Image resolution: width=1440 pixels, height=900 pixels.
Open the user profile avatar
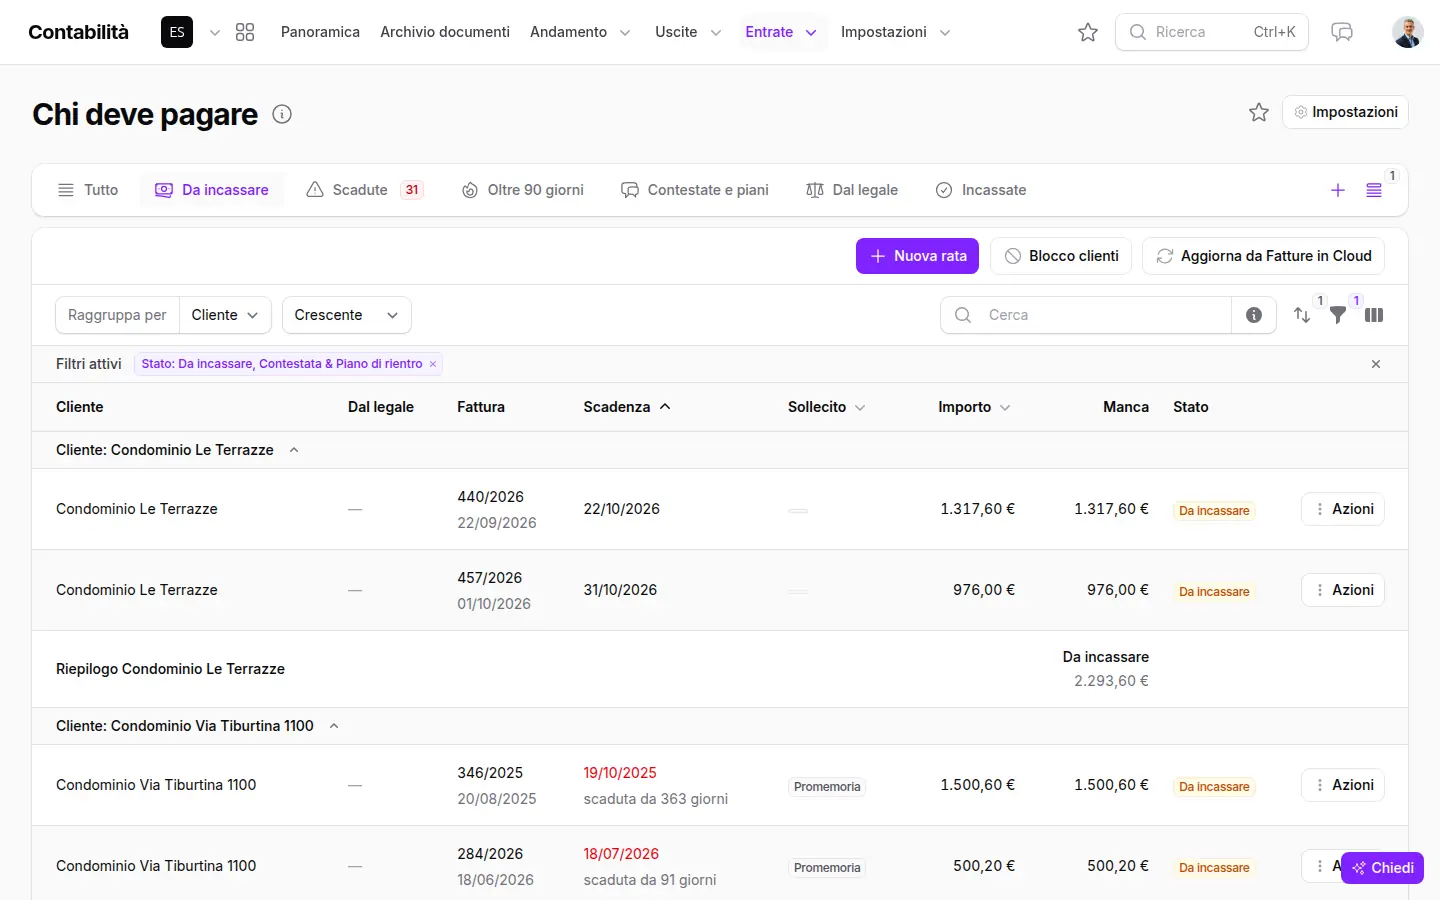[1408, 32]
